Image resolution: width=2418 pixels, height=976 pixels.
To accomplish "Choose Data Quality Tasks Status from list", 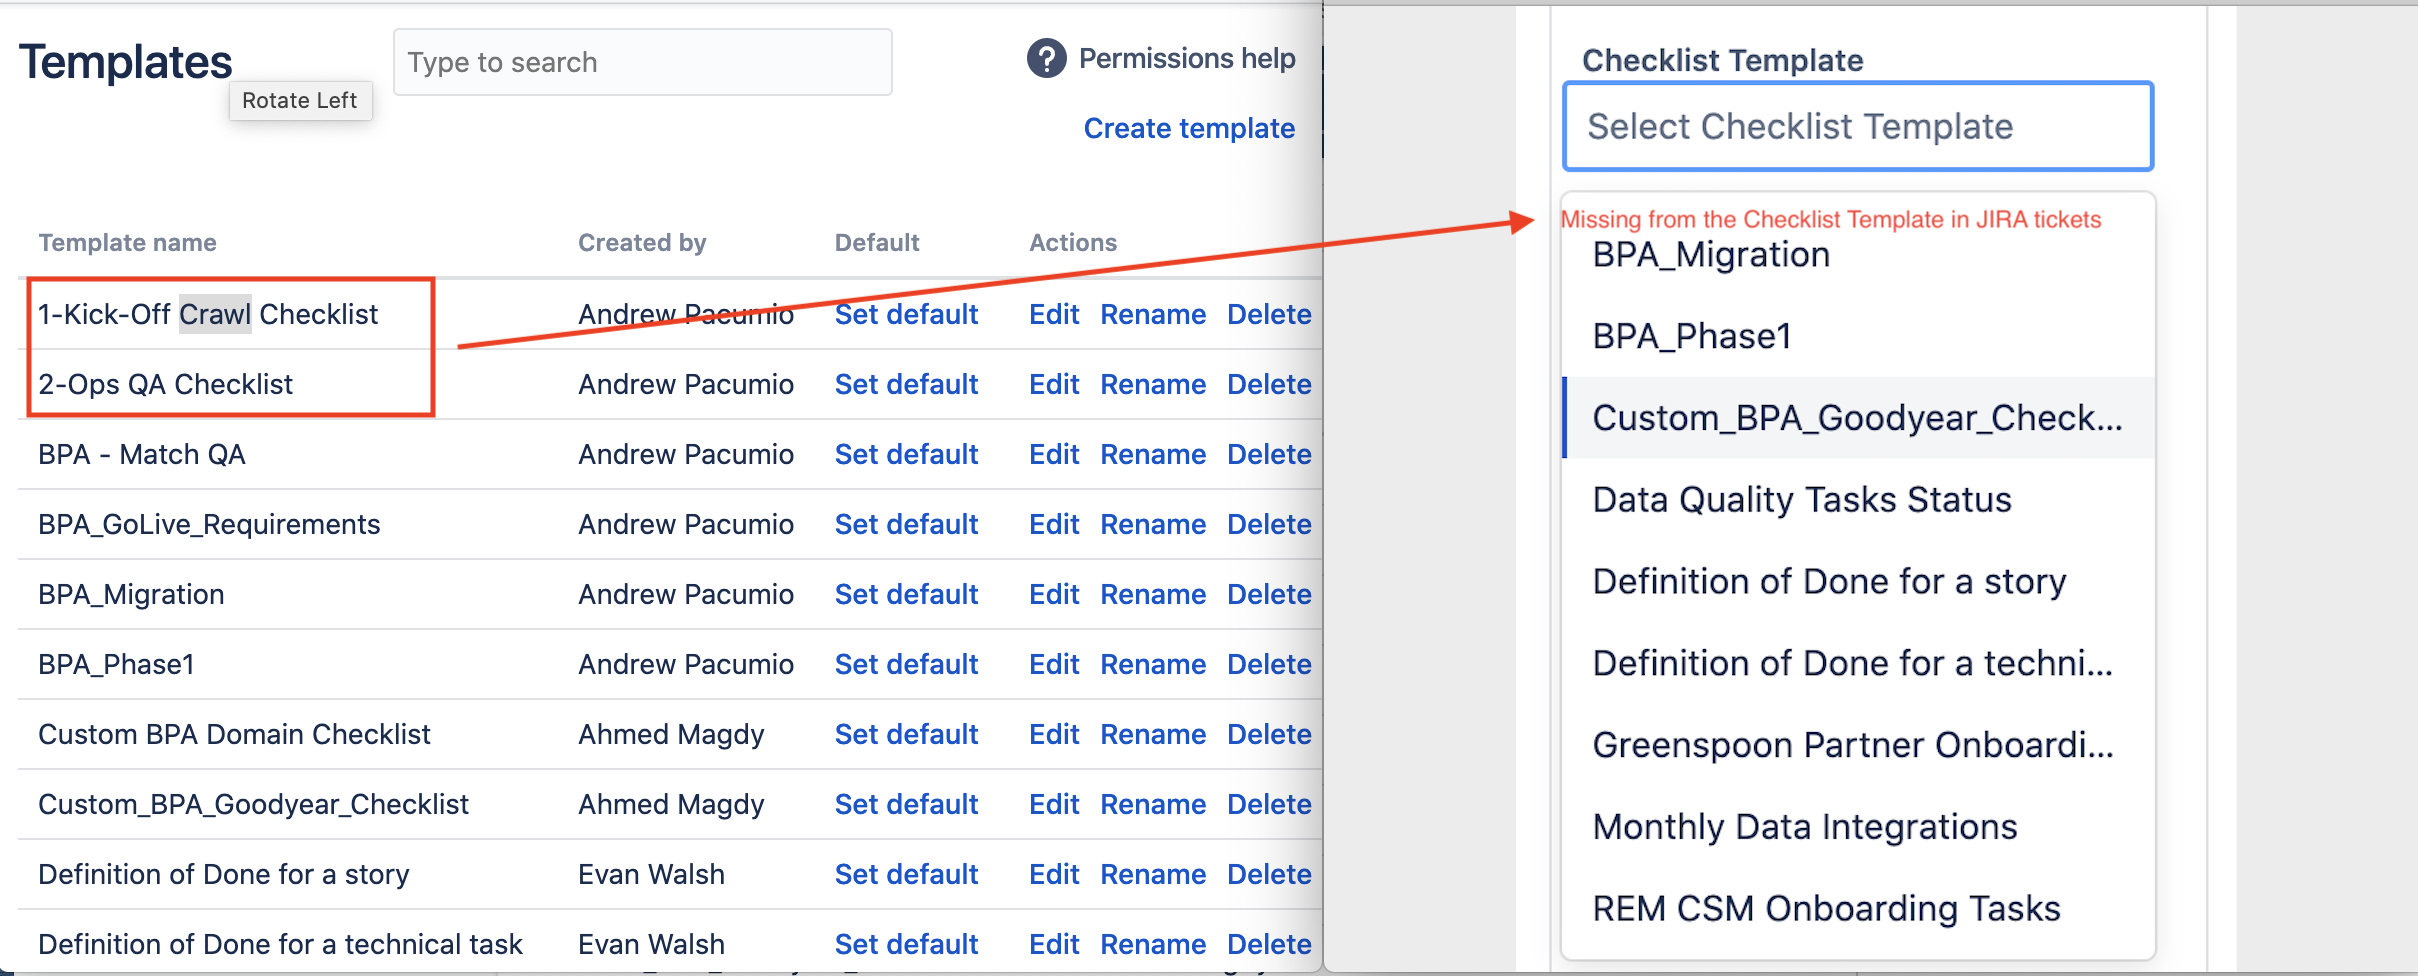I will (1801, 499).
